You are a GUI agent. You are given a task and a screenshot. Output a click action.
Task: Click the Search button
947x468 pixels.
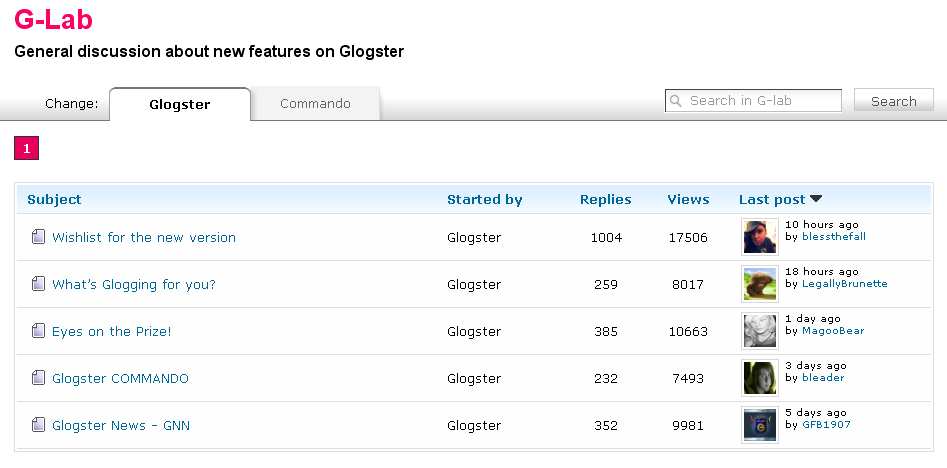[x=894, y=101]
